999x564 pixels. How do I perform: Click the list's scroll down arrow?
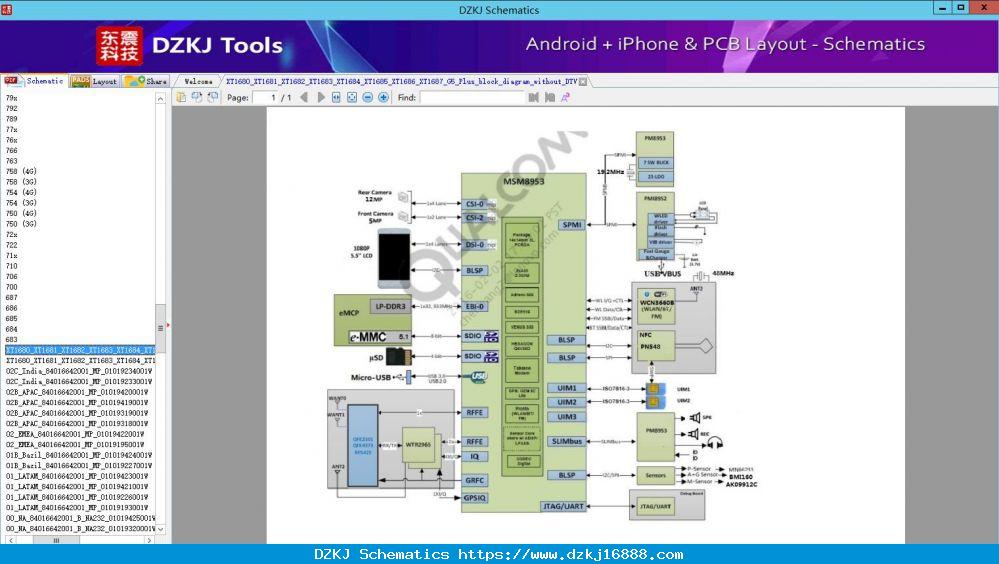tap(161, 529)
